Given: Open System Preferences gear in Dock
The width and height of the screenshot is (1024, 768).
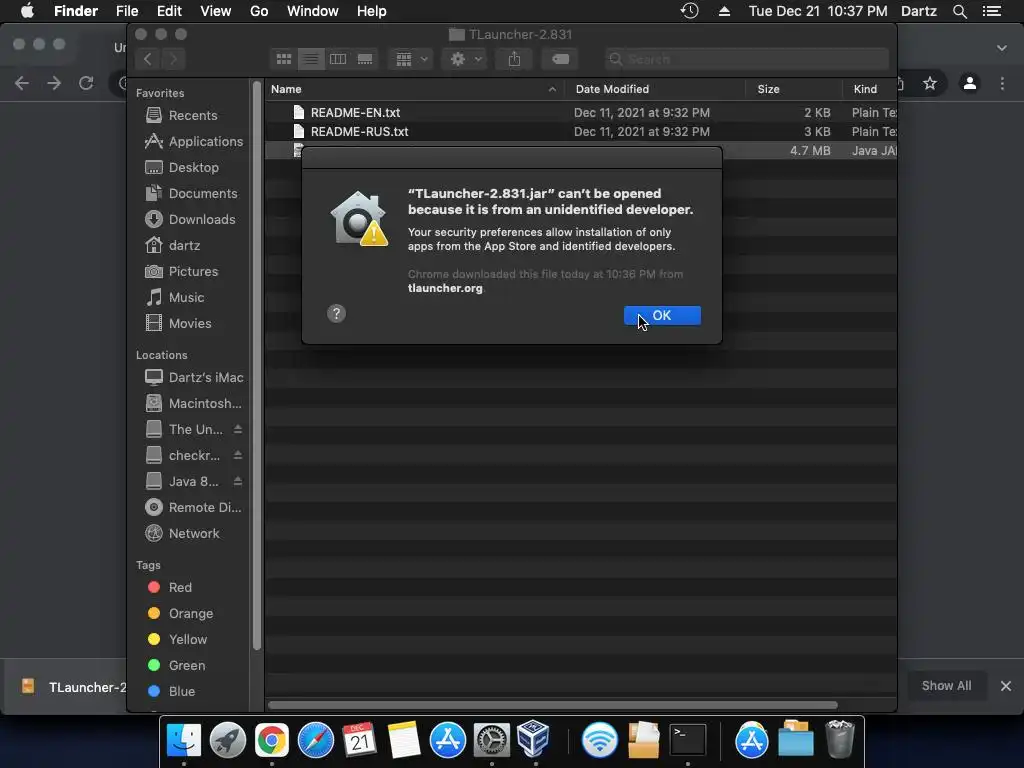Looking at the screenshot, I should tap(491, 740).
